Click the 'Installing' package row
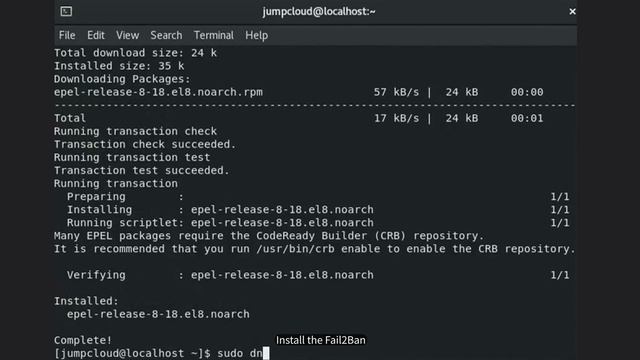 [x=318, y=210]
